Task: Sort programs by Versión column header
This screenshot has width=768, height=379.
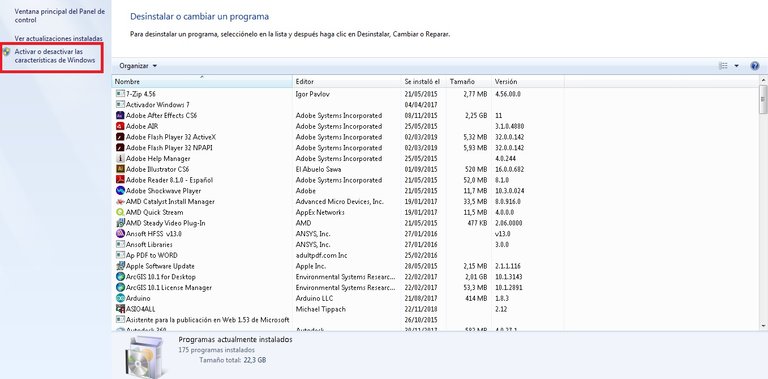Action: pyautogui.click(x=528, y=81)
